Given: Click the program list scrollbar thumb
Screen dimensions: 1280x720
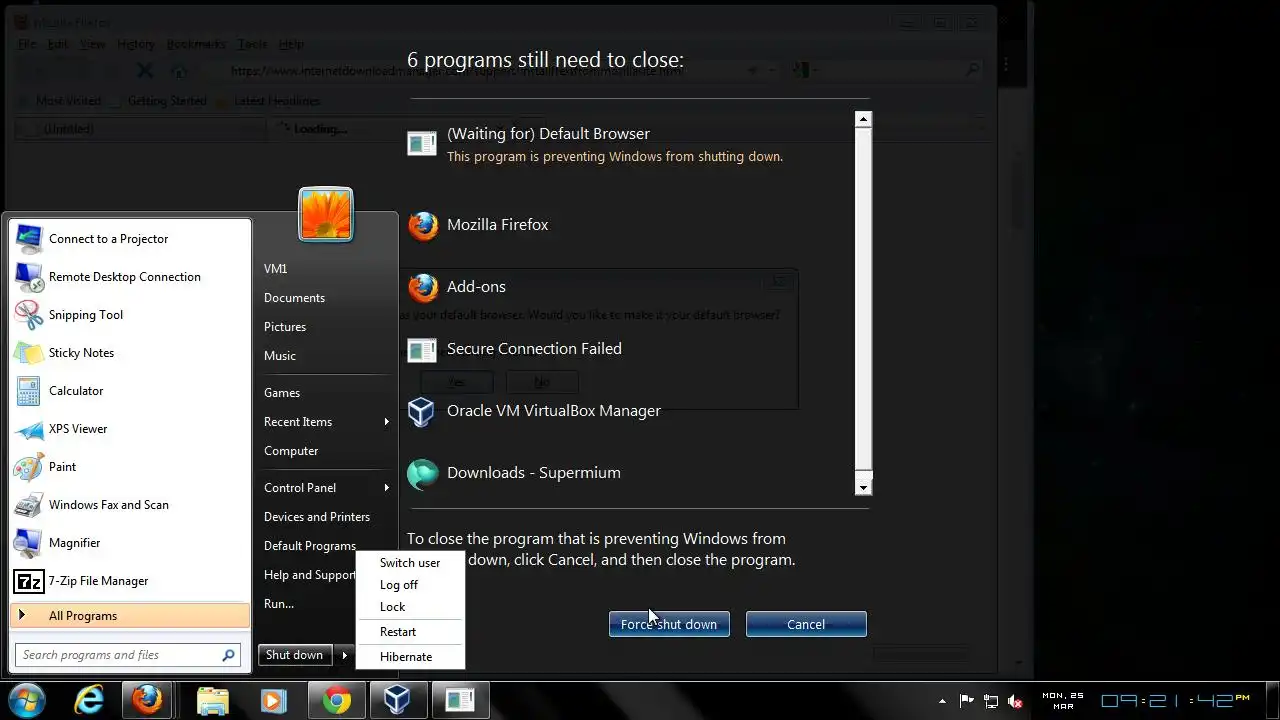Looking at the screenshot, I should coord(864,298).
